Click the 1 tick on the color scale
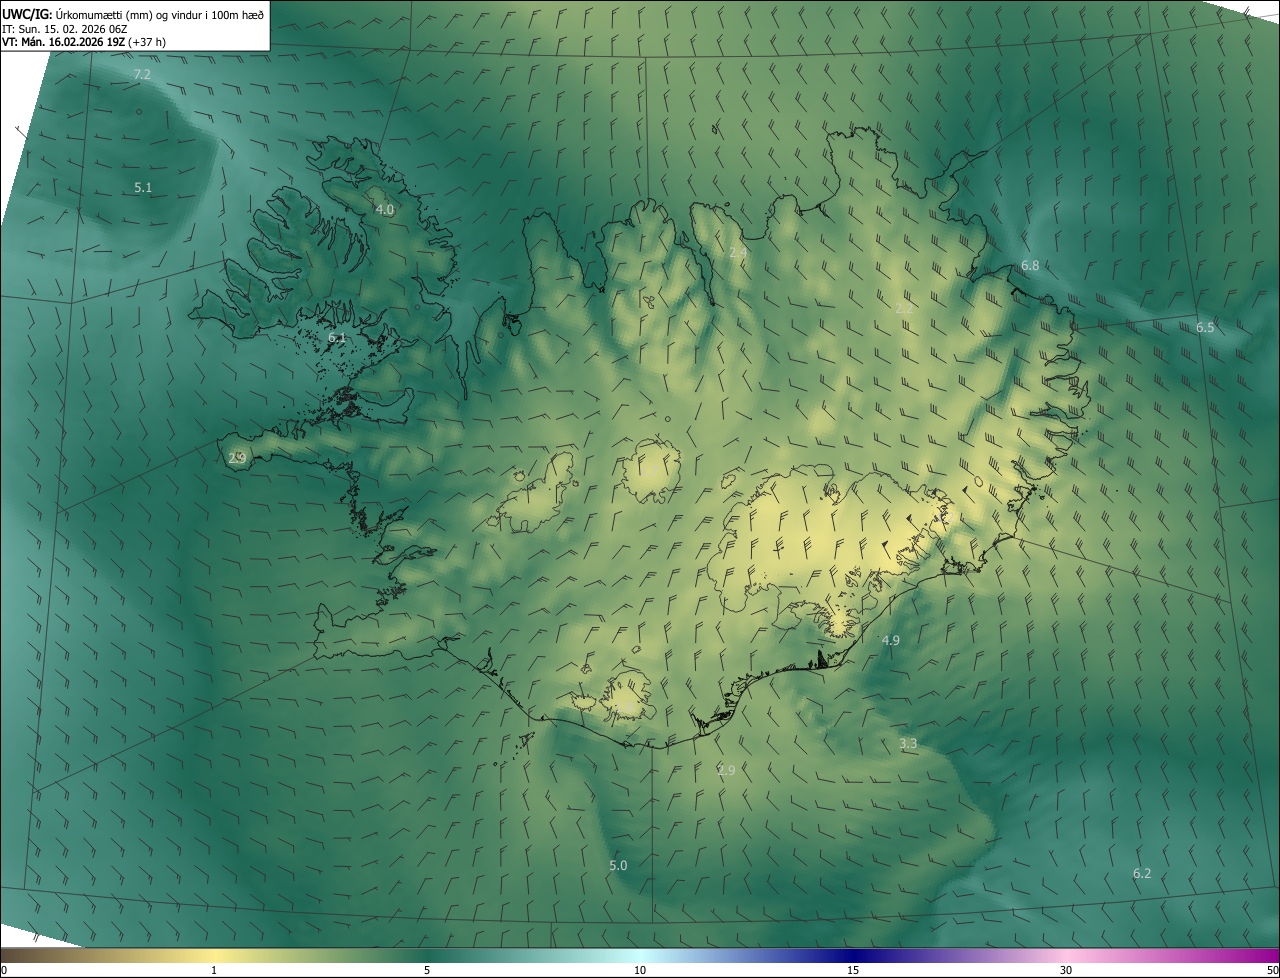This screenshot has height=978, width=1280. [x=214, y=970]
